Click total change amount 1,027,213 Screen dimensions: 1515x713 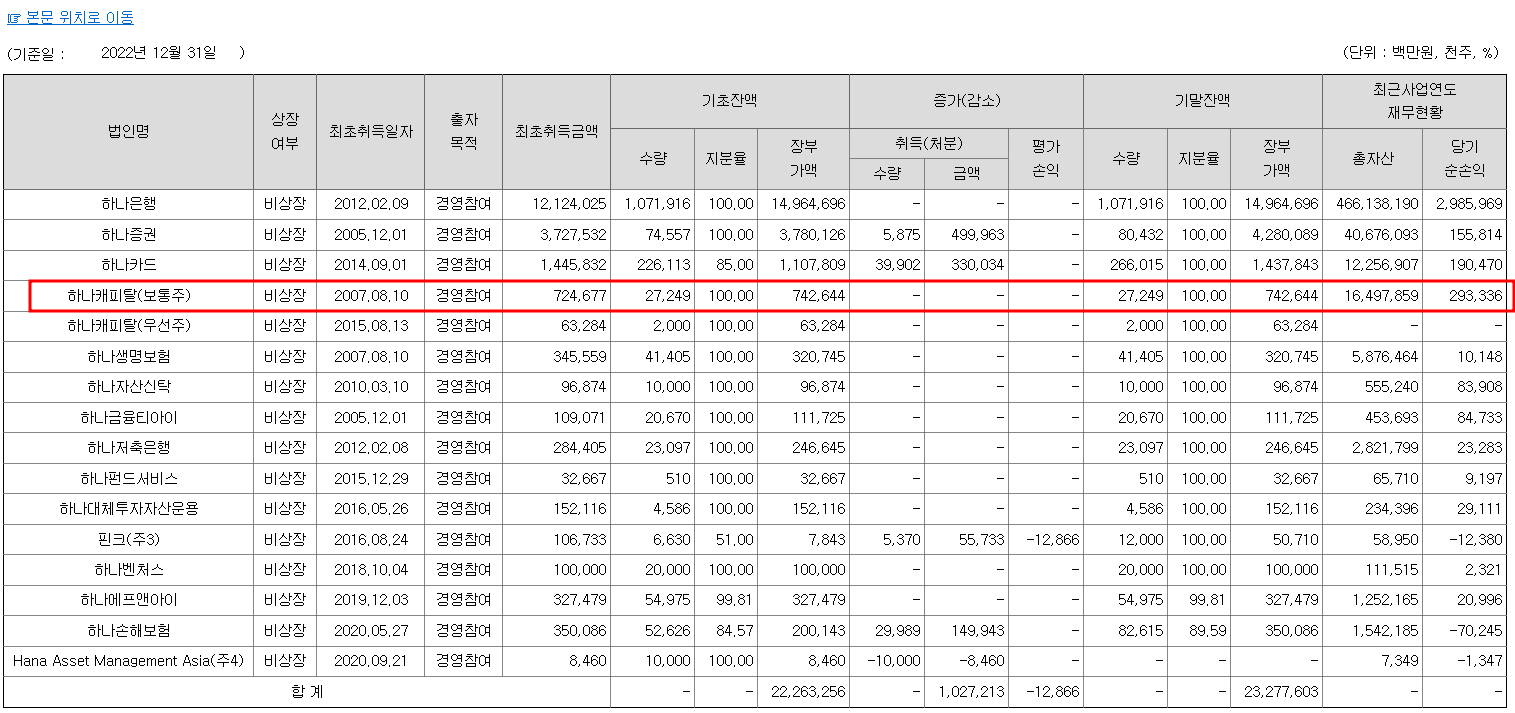973,692
